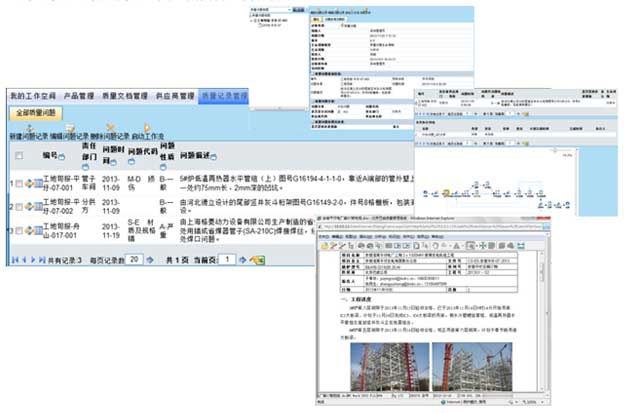Click 启动工作流 toolbar icon

[147, 127]
